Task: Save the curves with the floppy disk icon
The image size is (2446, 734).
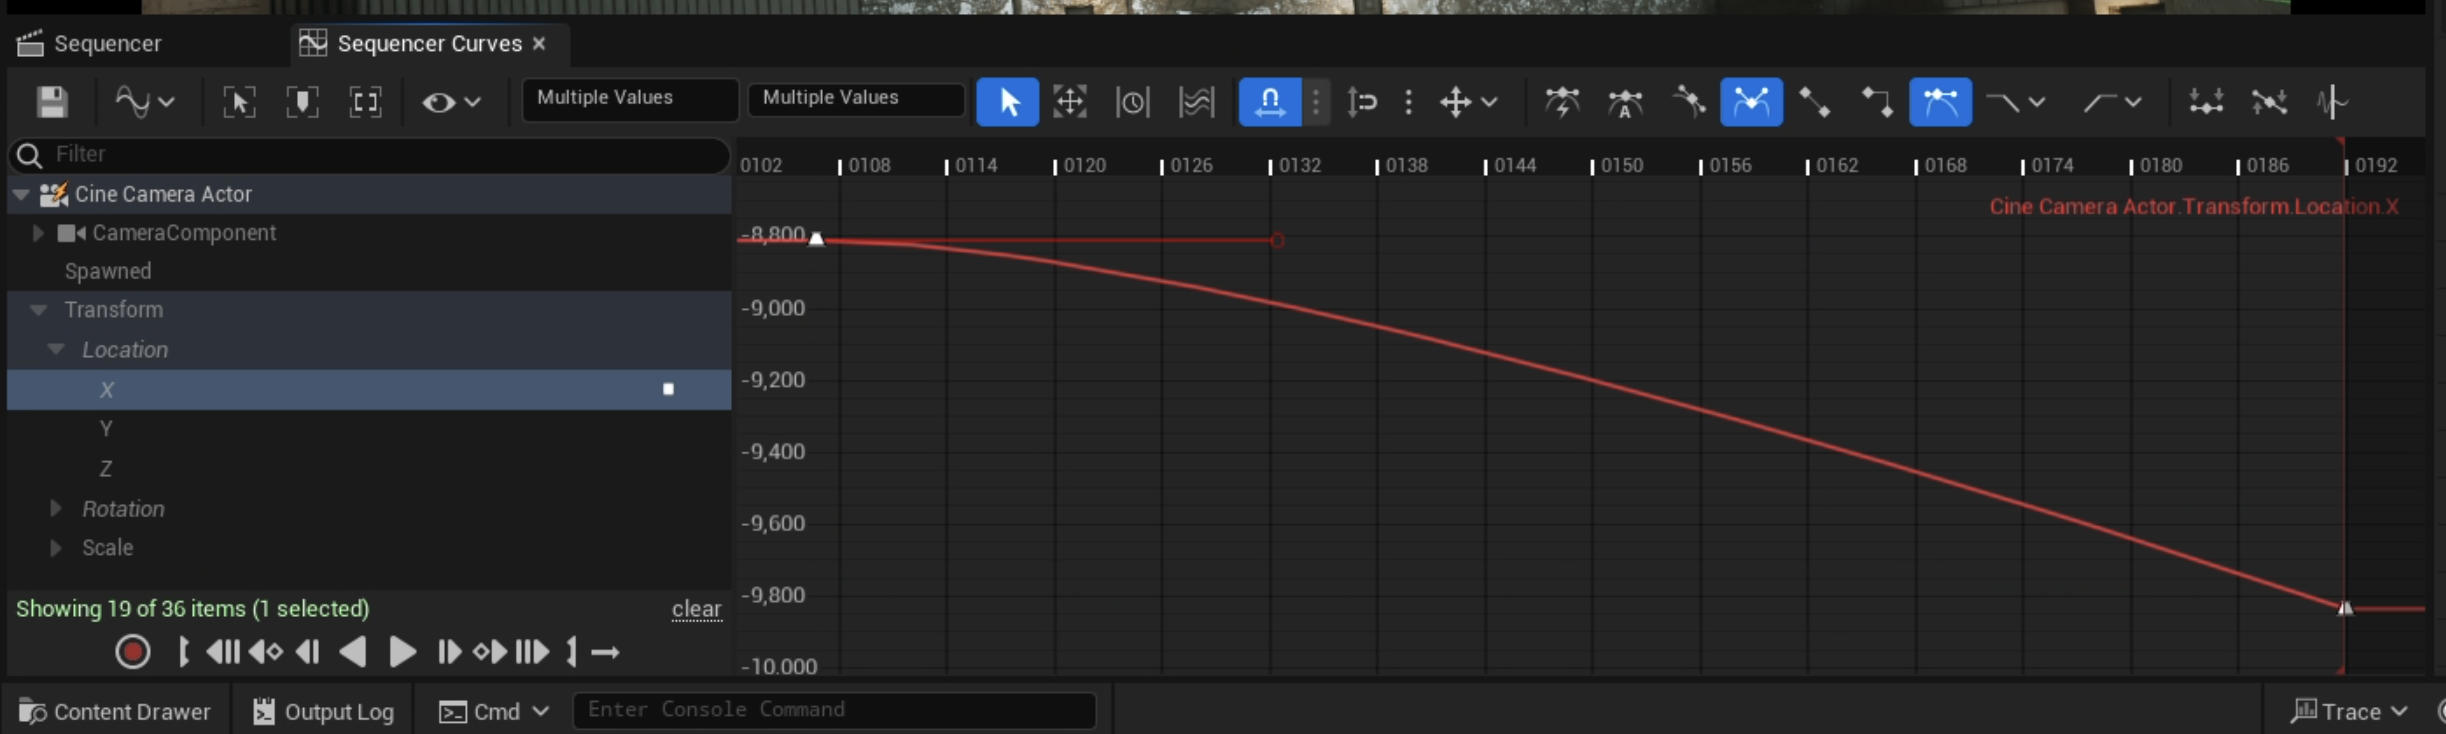Action: click(x=52, y=102)
